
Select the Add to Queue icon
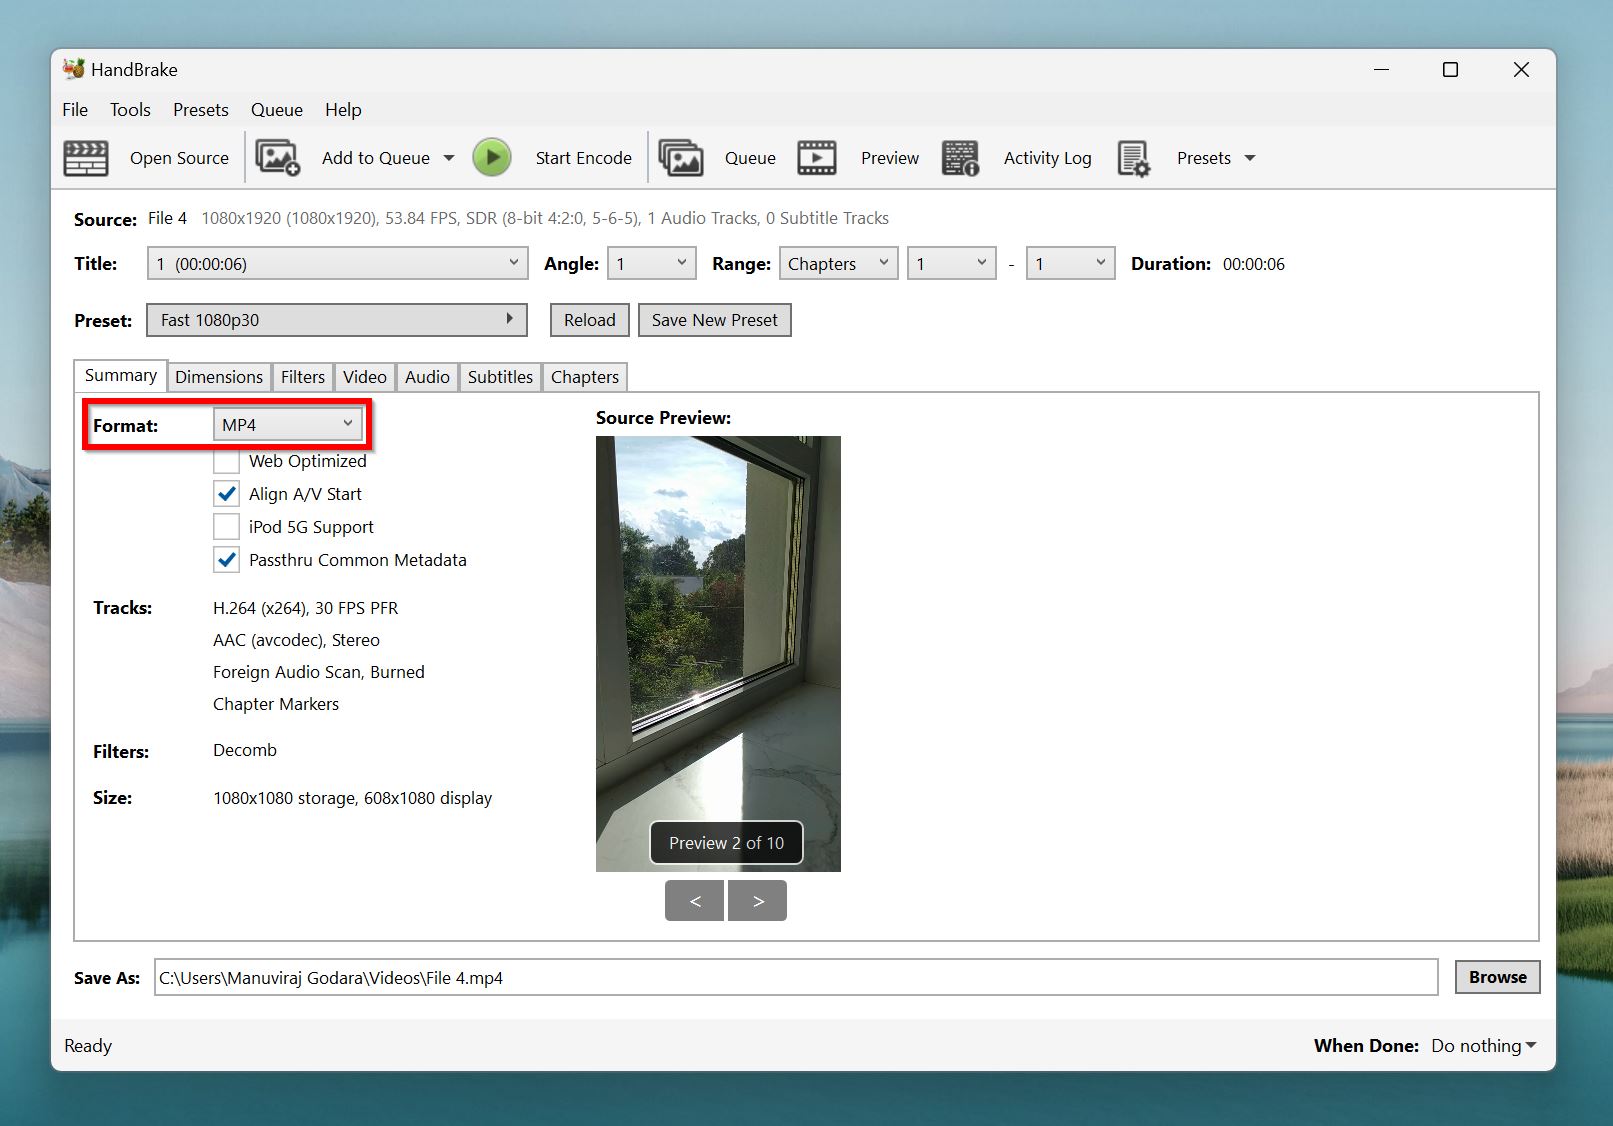click(277, 157)
